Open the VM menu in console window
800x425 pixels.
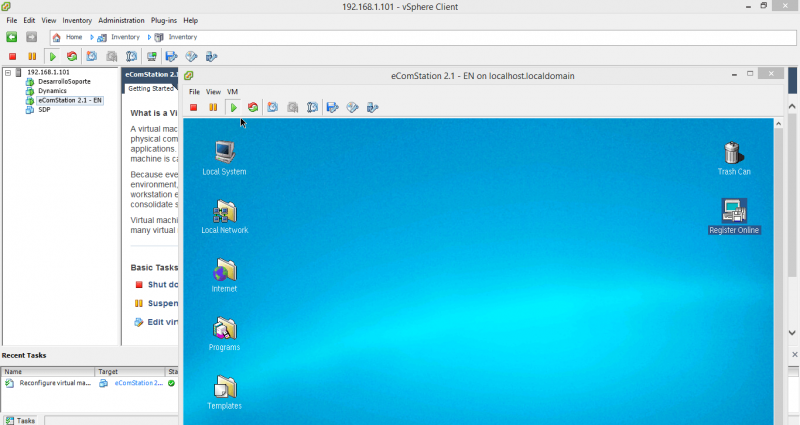pyautogui.click(x=232, y=92)
